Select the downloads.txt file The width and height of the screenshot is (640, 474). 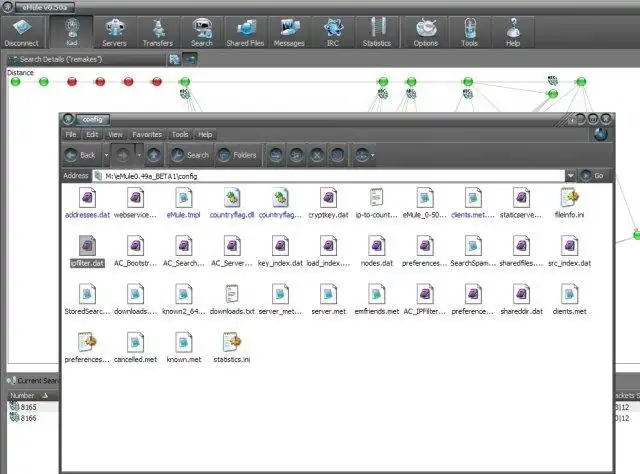pyautogui.click(x=232, y=299)
